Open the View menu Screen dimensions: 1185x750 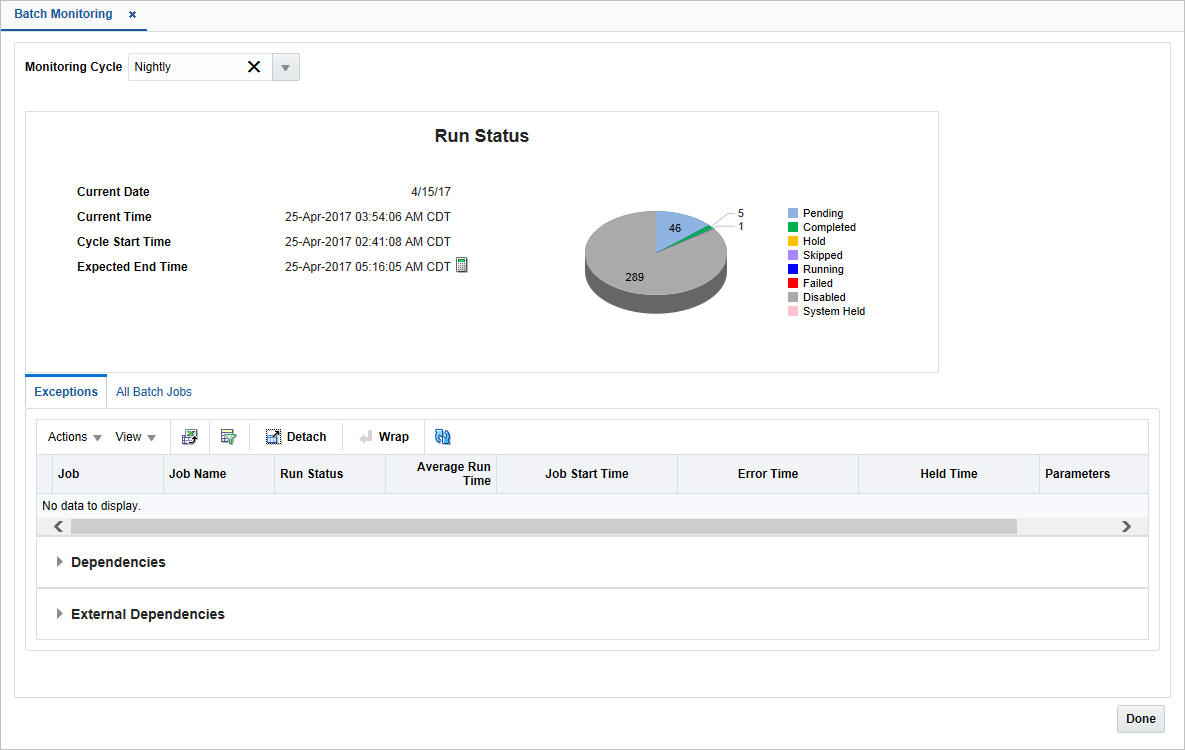(135, 436)
